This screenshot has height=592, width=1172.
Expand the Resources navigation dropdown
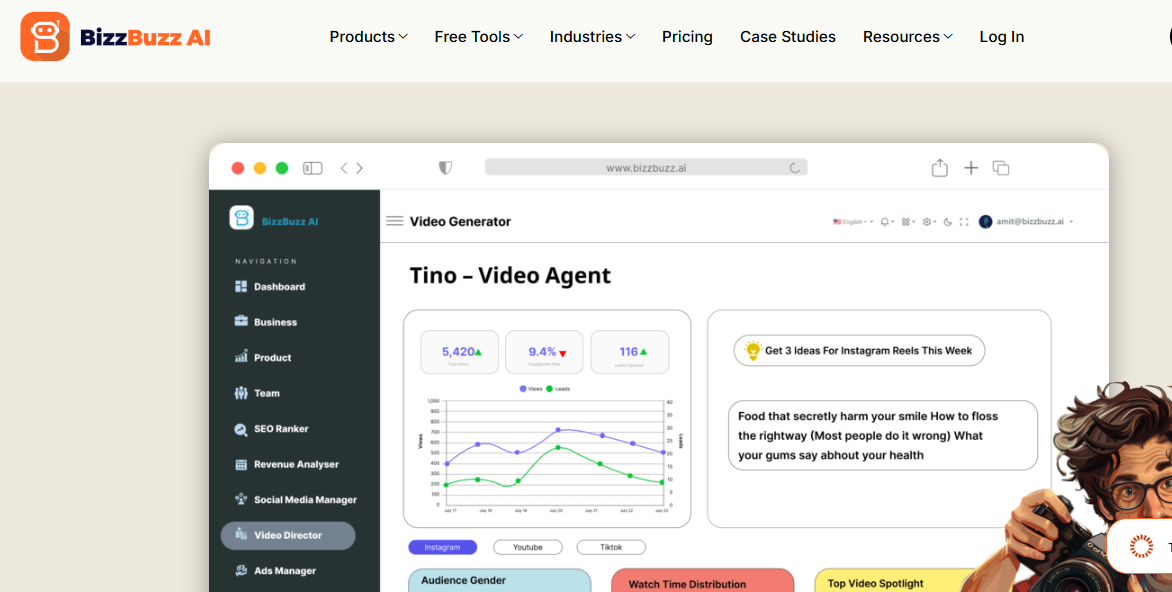(906, 36)
